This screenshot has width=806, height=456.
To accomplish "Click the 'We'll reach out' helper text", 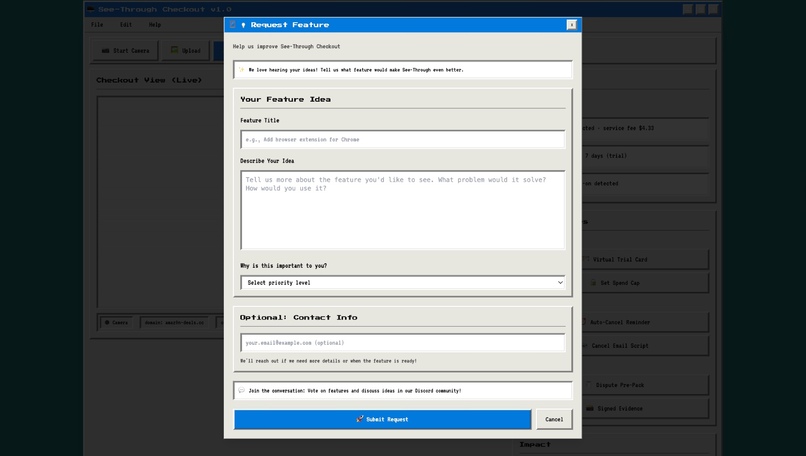I will (x=328, y=361).
